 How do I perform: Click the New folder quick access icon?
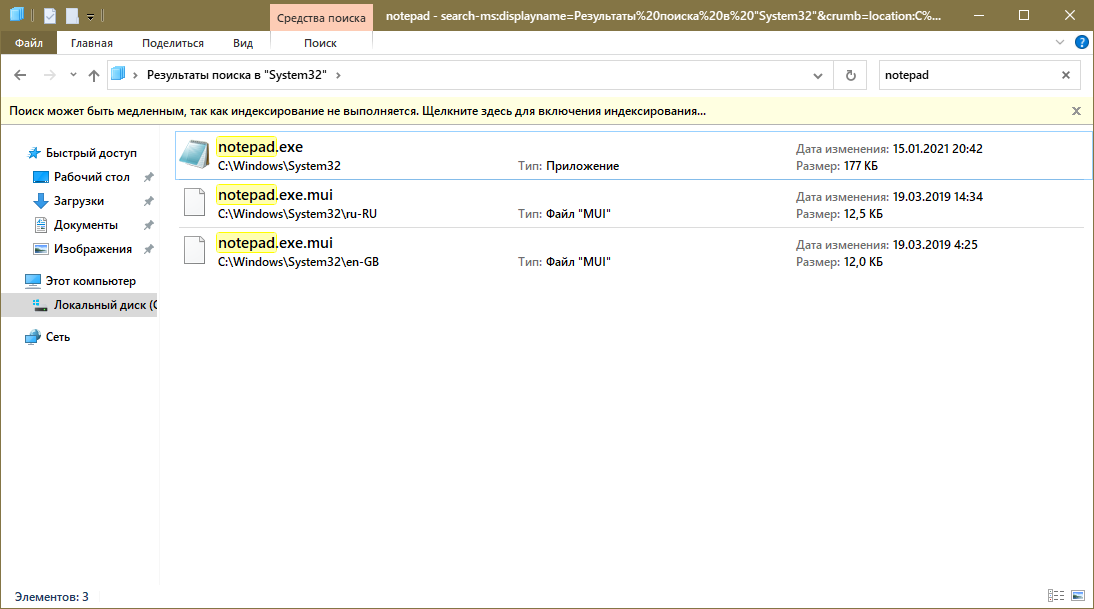(x=72, y=16)
